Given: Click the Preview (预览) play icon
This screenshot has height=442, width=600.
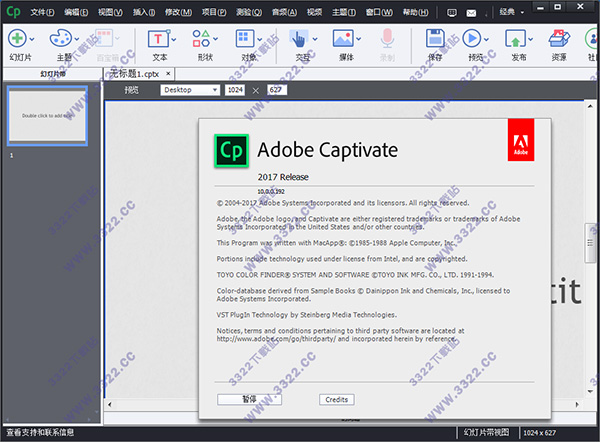Looking at the screenshot, I should tap(472, 38).
